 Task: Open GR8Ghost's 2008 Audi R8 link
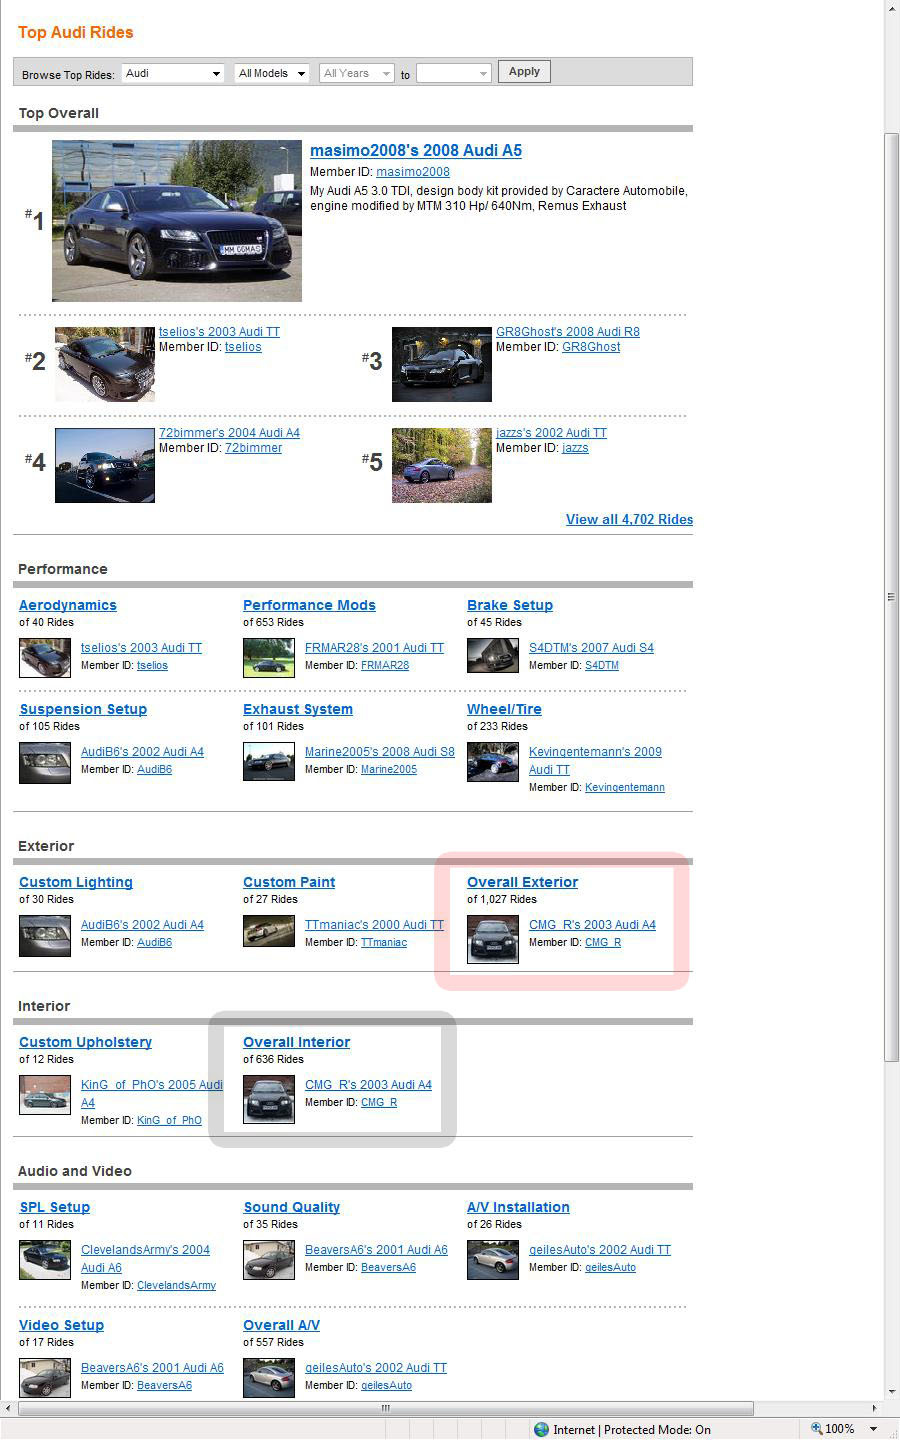click(x=568, y=332)
